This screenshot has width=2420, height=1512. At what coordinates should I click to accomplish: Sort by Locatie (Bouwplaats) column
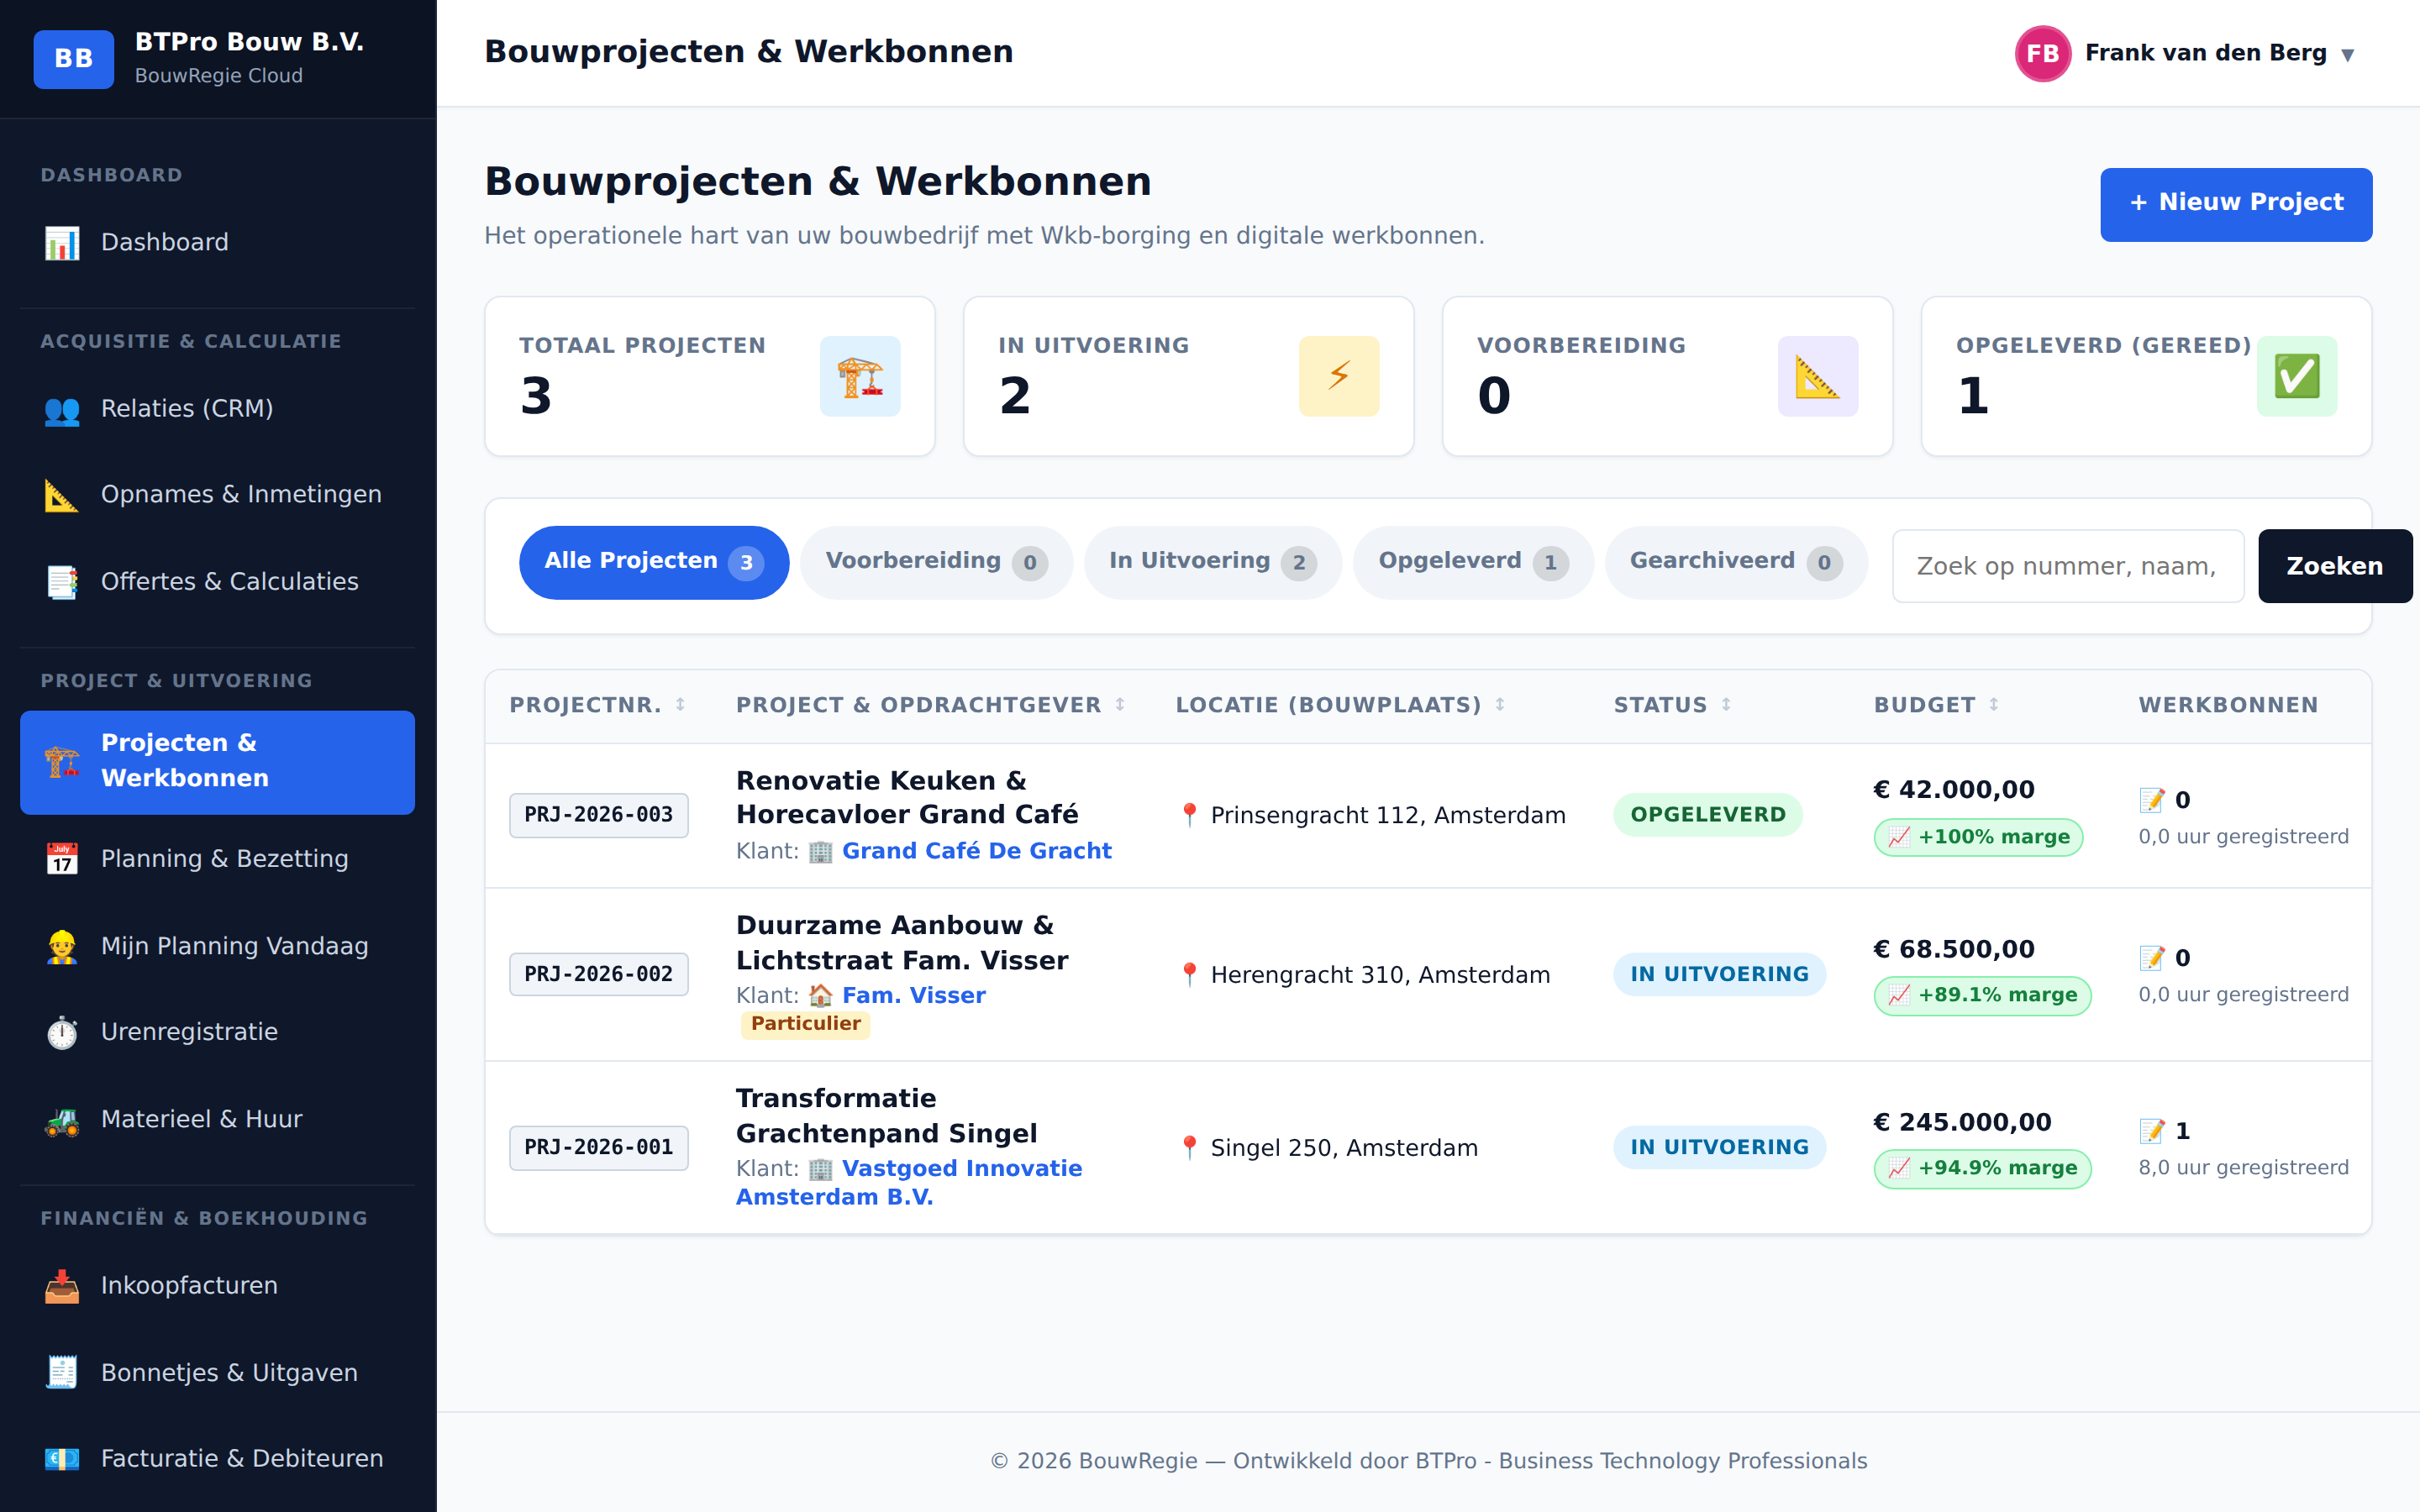(x=1340, y=705)
